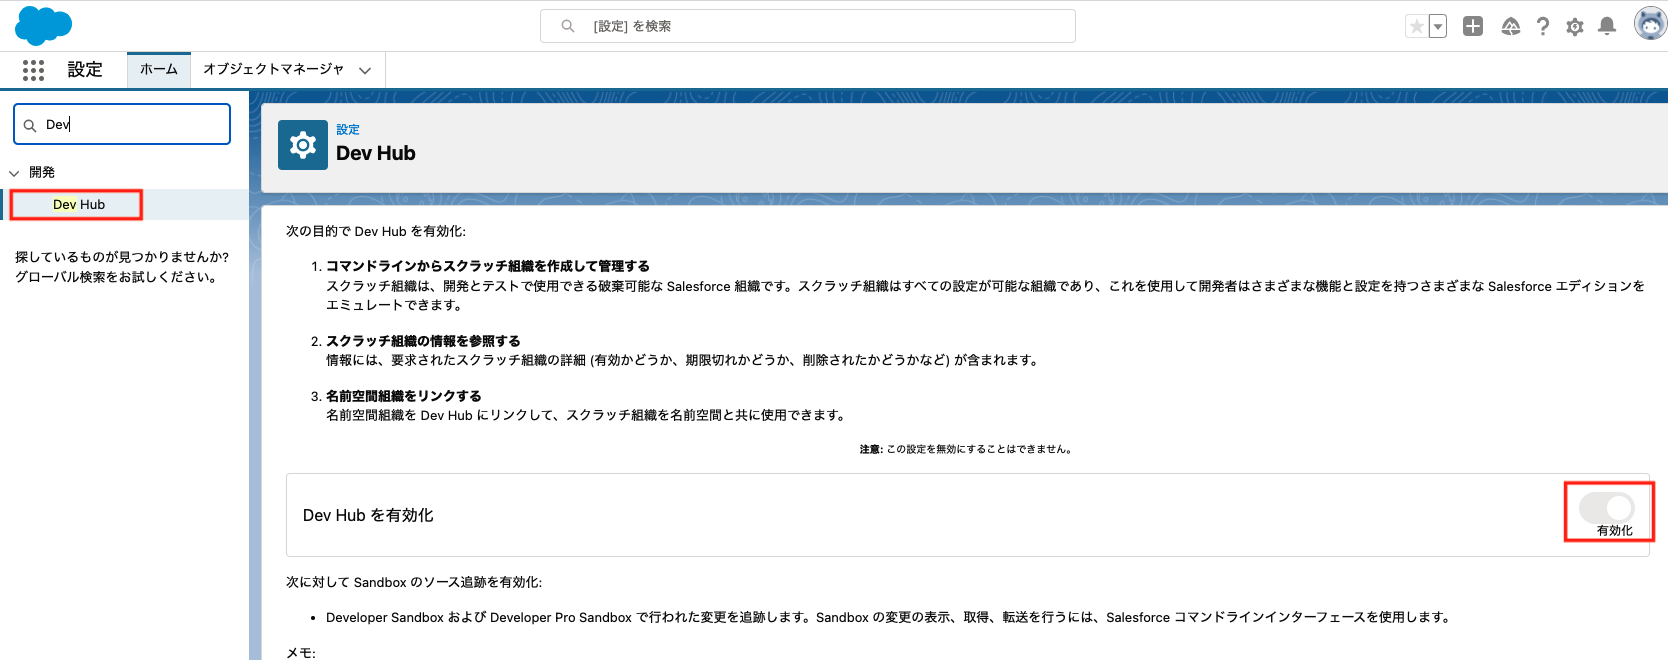Click the 注意 note about disabling
The width and height of the screenshot is (1668, 660).
coord(967,449)
